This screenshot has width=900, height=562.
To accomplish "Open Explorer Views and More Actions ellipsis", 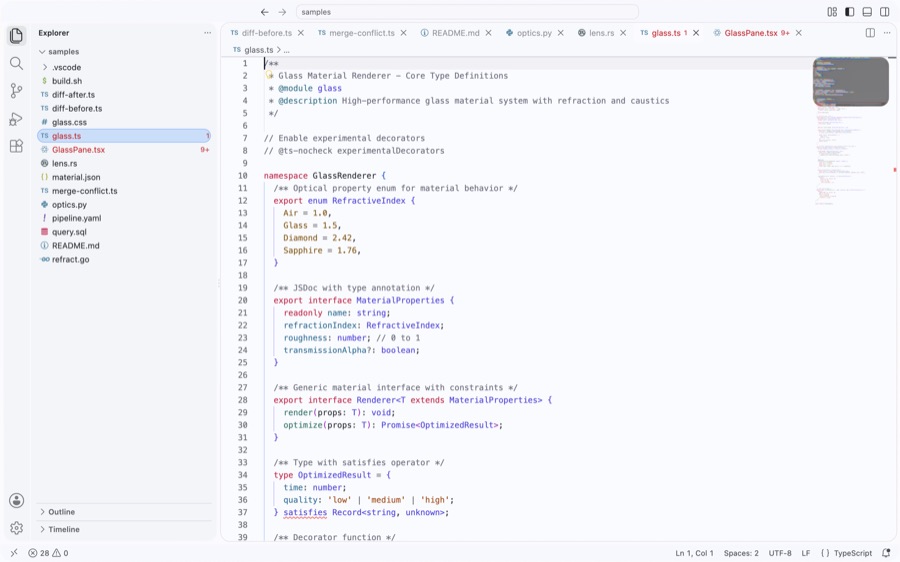I will tap(207, 33).
